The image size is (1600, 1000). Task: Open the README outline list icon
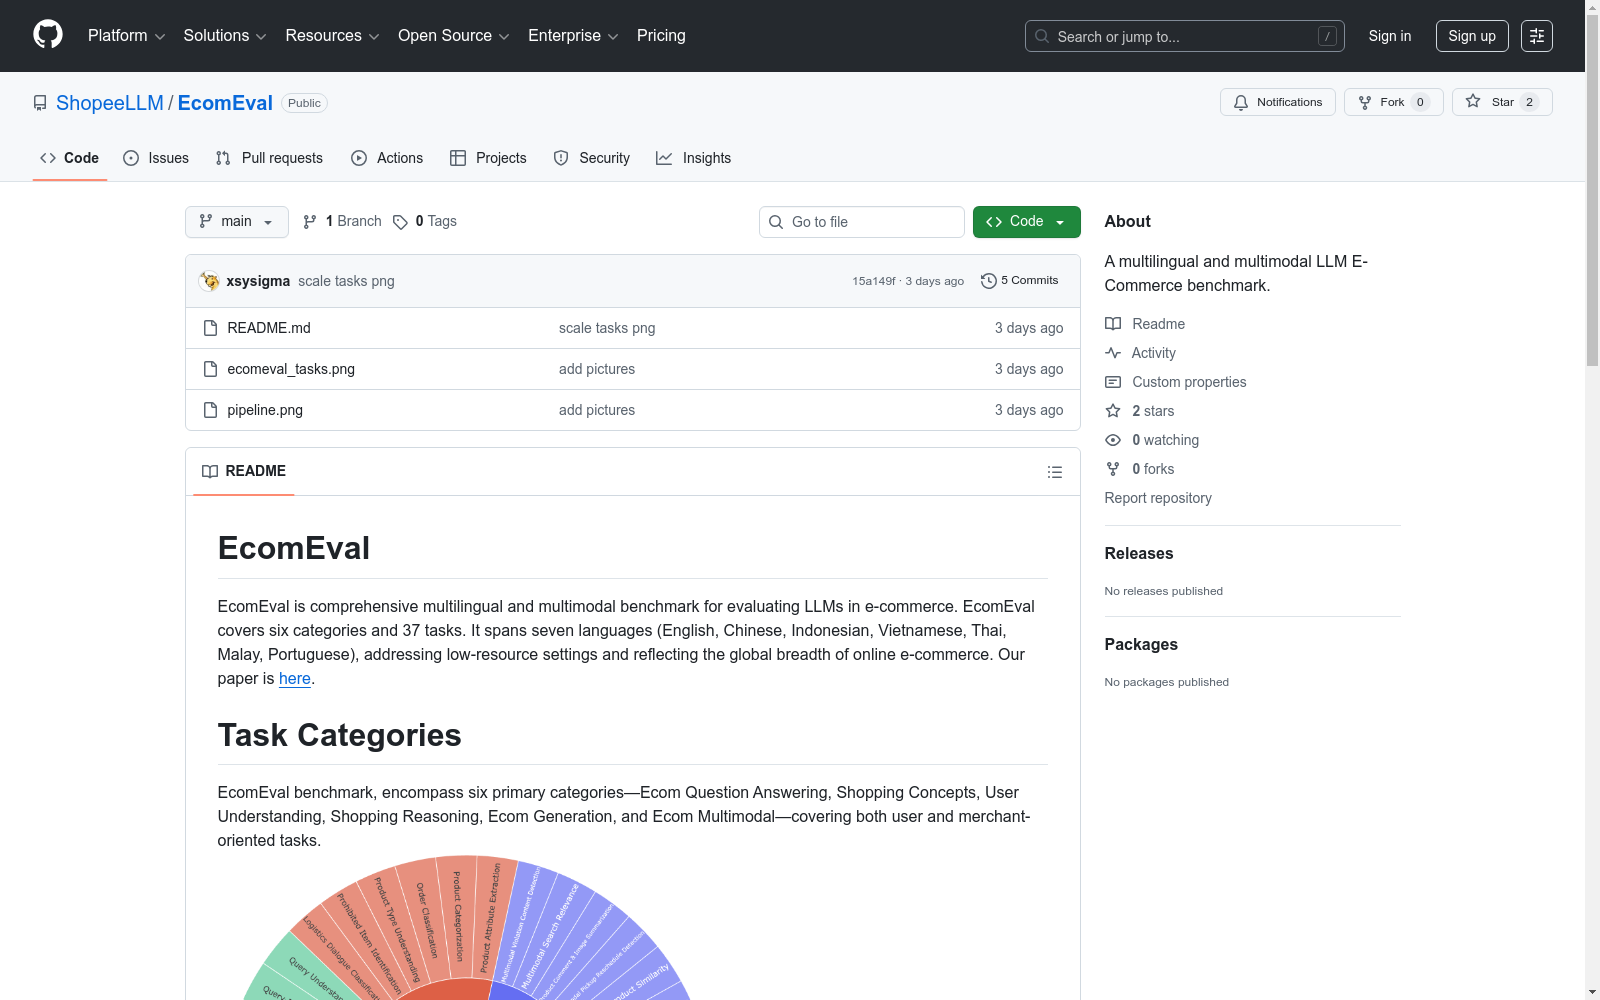pyautogui.click(x=1055, y=472)
